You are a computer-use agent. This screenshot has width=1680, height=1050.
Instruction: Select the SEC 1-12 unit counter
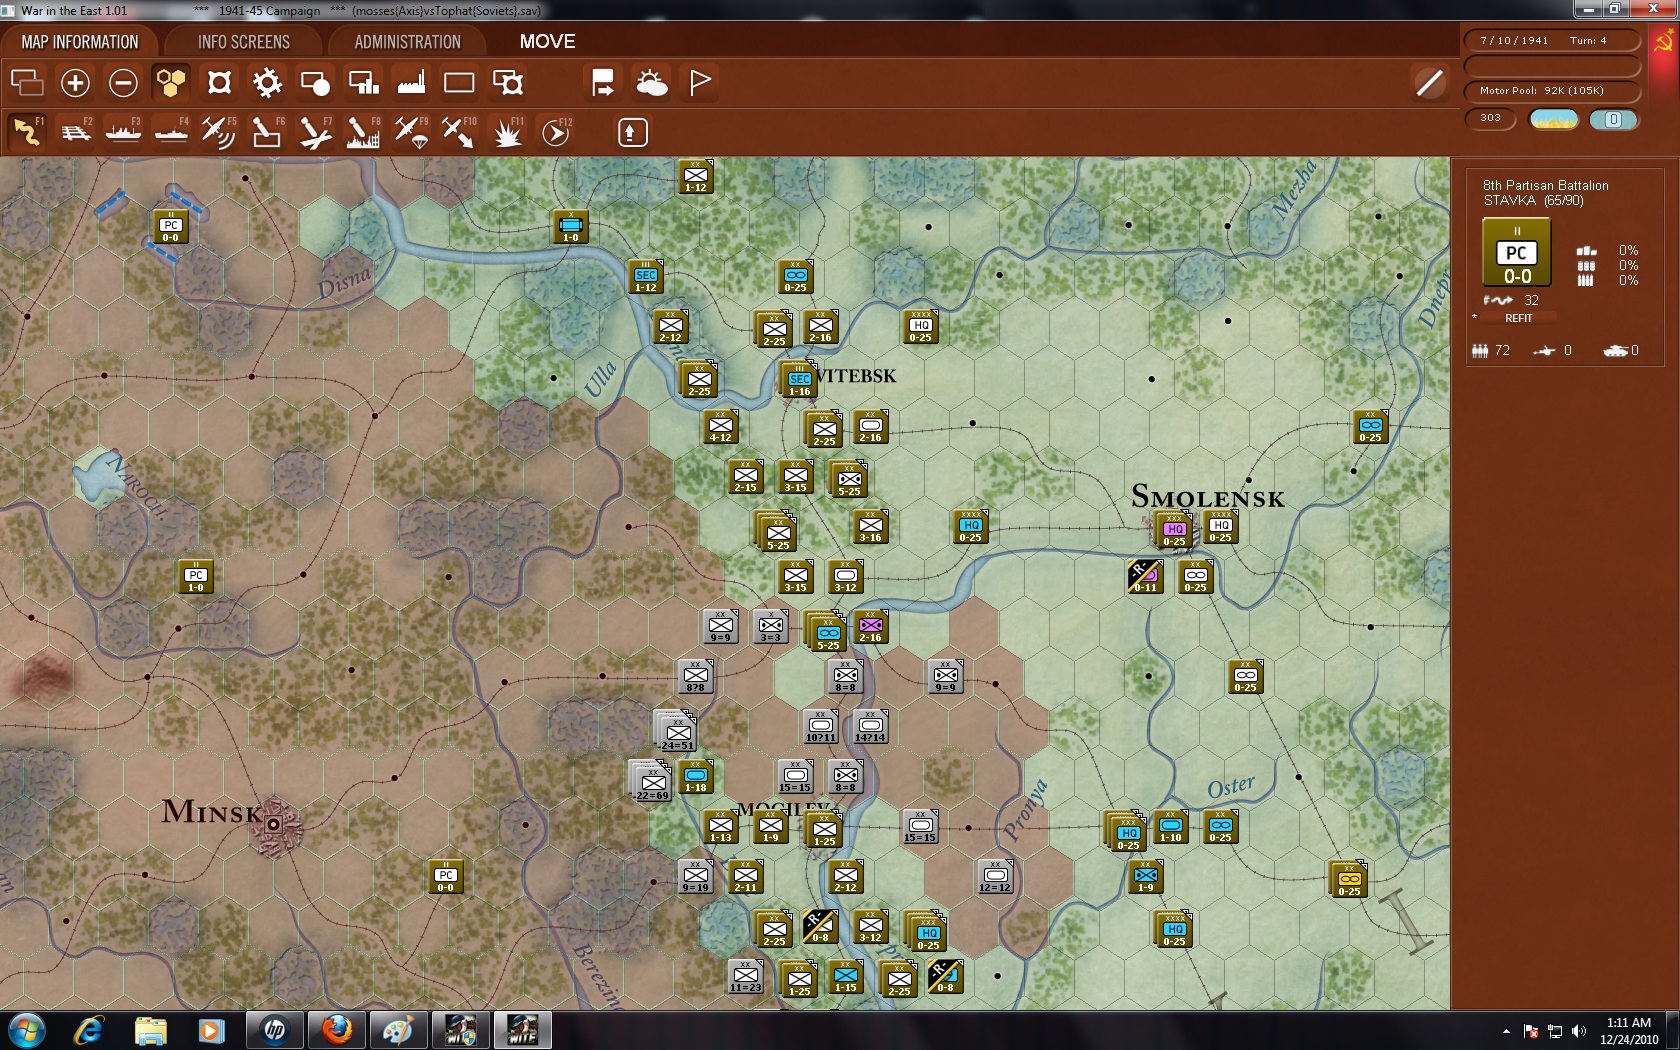tap(646, 277)
